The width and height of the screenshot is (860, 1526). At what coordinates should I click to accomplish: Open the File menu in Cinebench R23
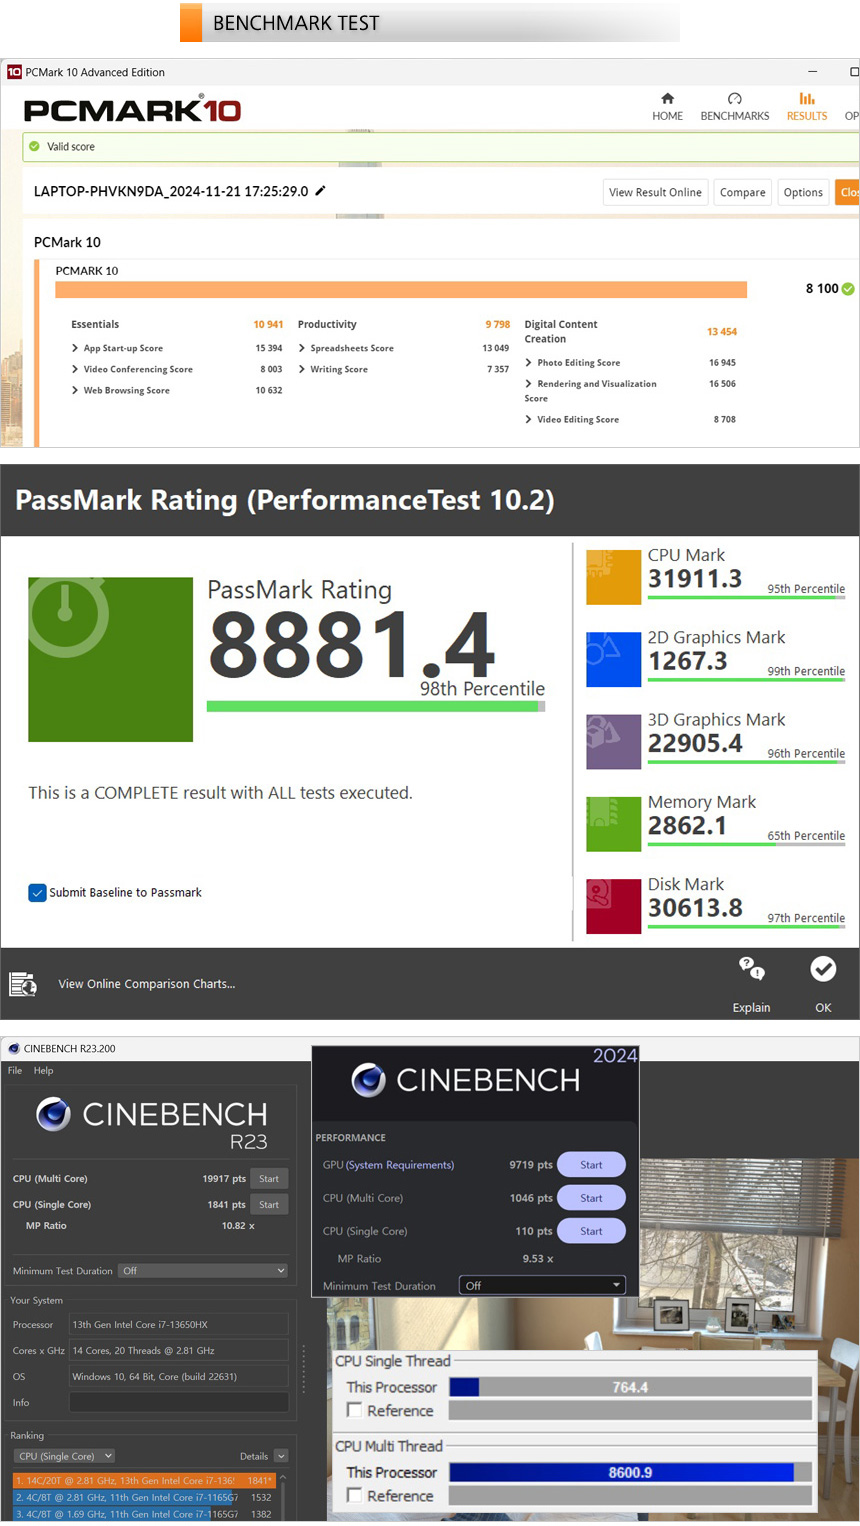15,1070
